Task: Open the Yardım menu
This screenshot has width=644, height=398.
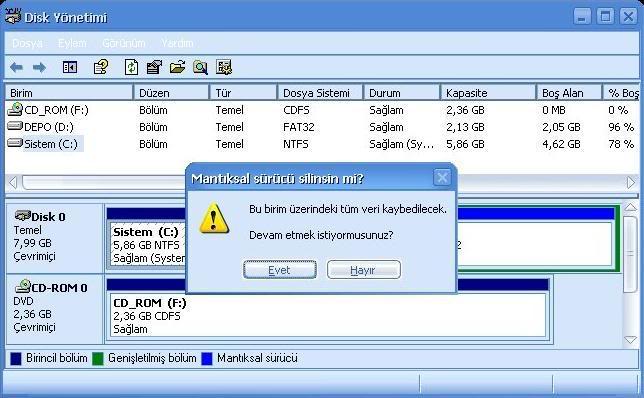Action: tap(177, 43)
